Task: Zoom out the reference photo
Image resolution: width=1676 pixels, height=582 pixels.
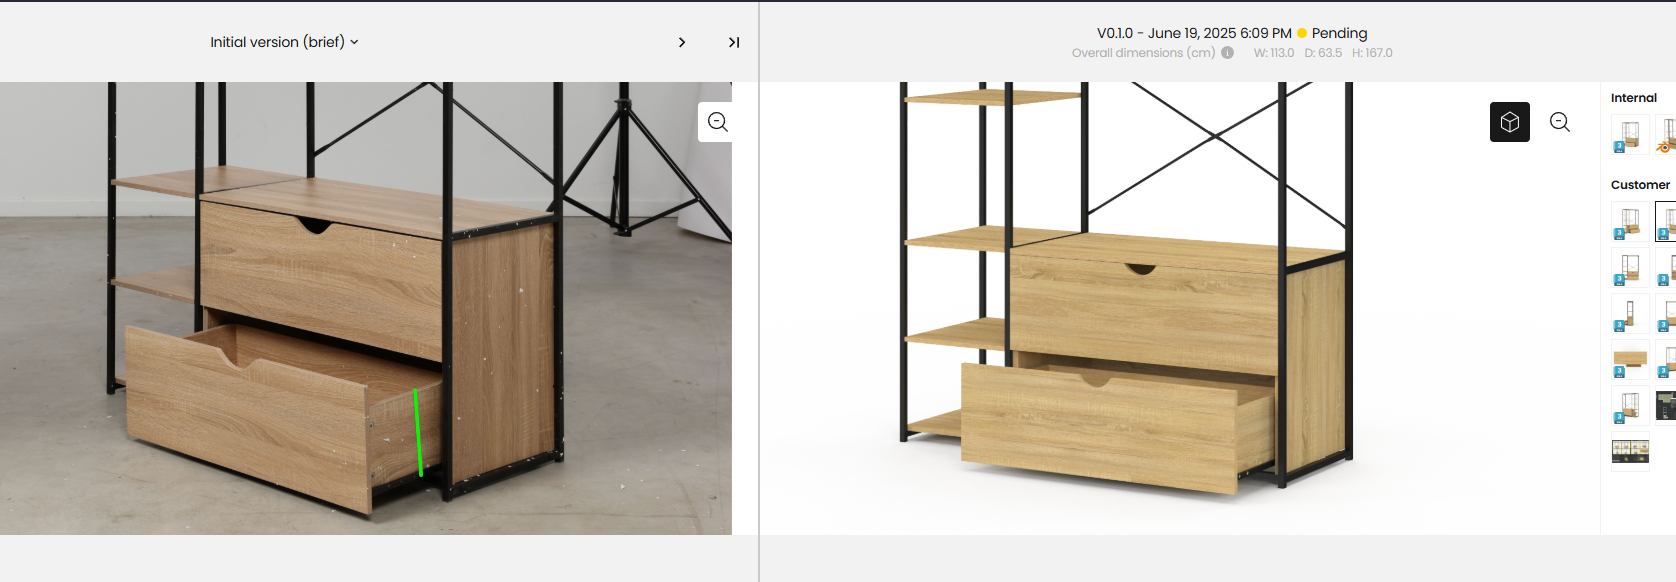Action: [718, 122]
